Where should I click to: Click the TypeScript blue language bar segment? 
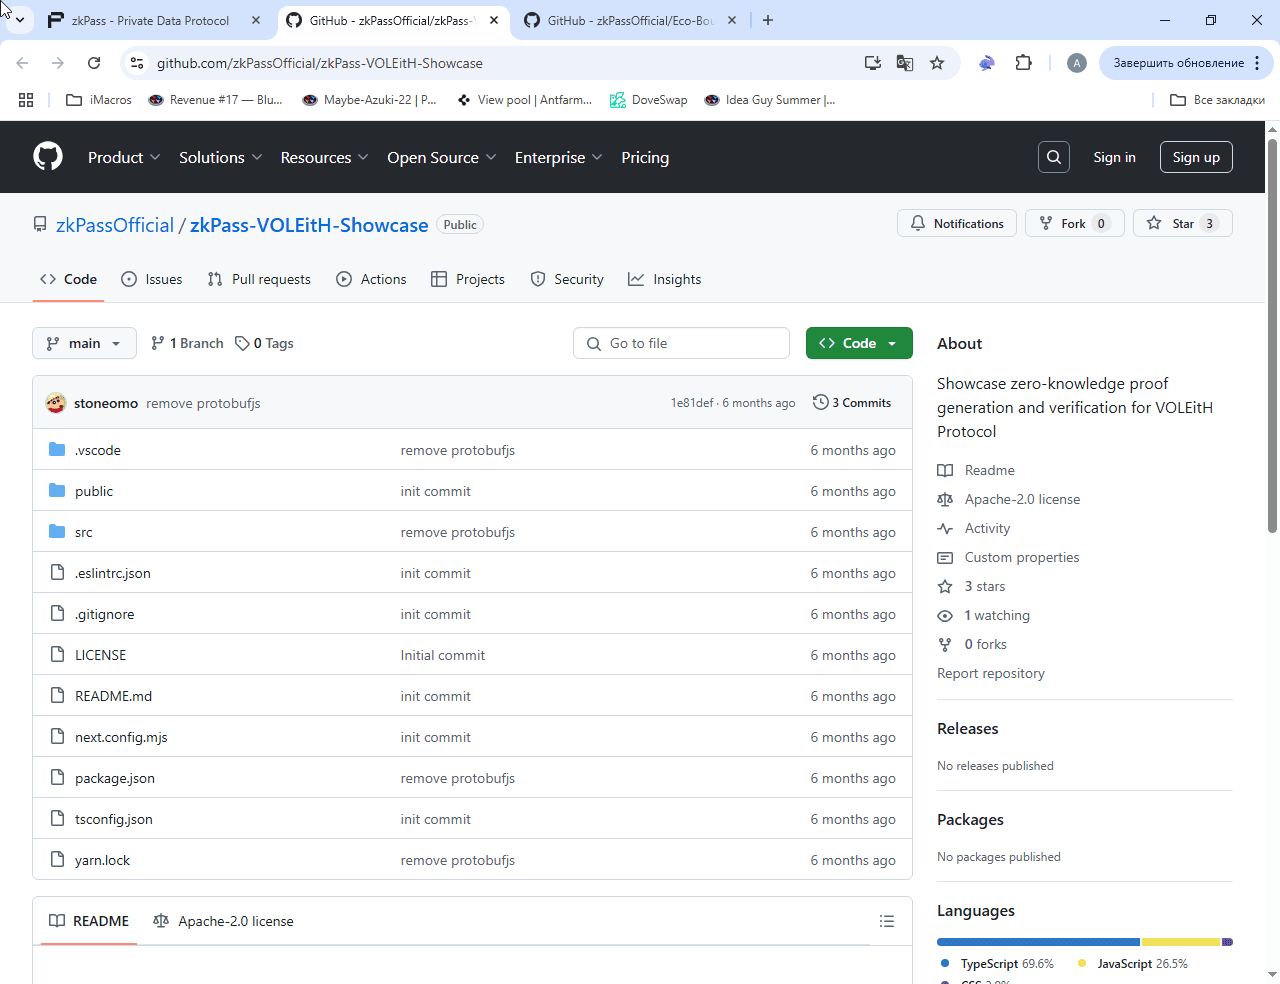pyautogui.click(x=1038, y=942)
